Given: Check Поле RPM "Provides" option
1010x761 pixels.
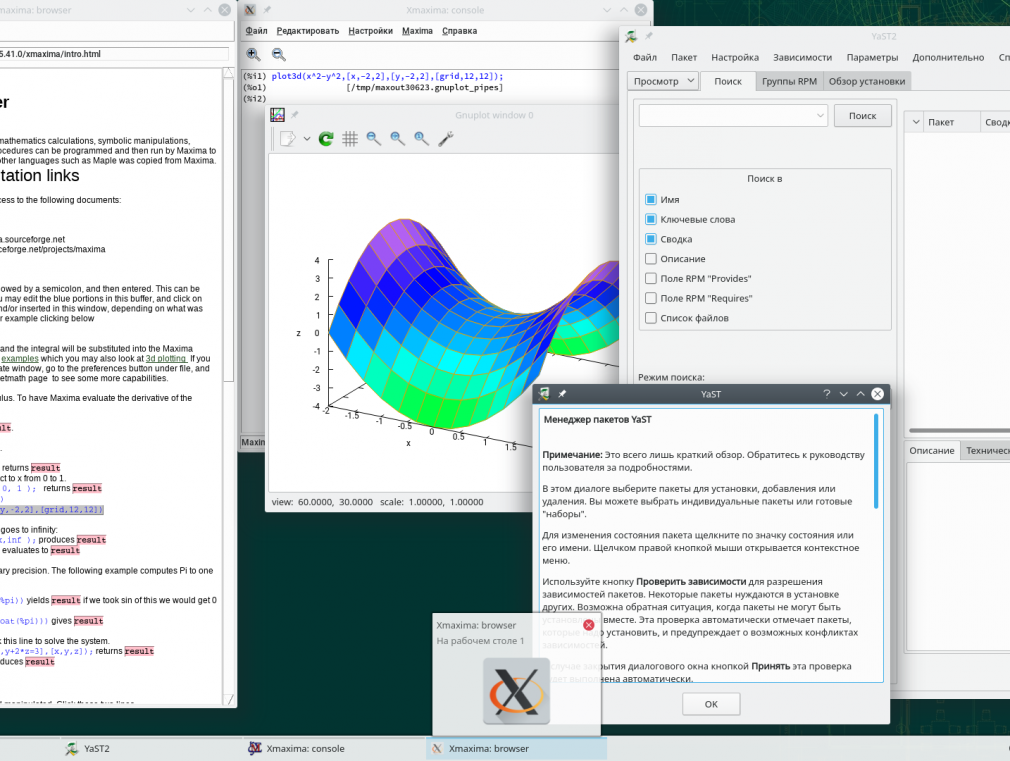Looking at the screenshot, I should point(651,279).
